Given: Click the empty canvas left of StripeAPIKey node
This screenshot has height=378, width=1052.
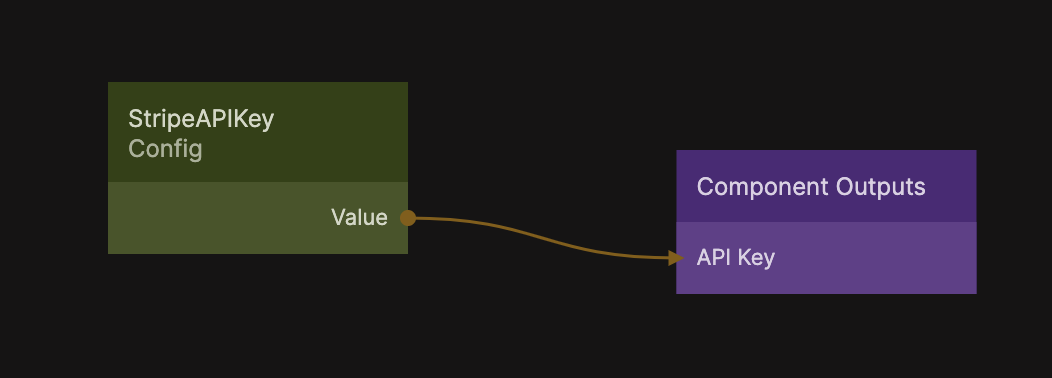Looking at the screenshot, I should pyautogui.click(x=54, y=168).
